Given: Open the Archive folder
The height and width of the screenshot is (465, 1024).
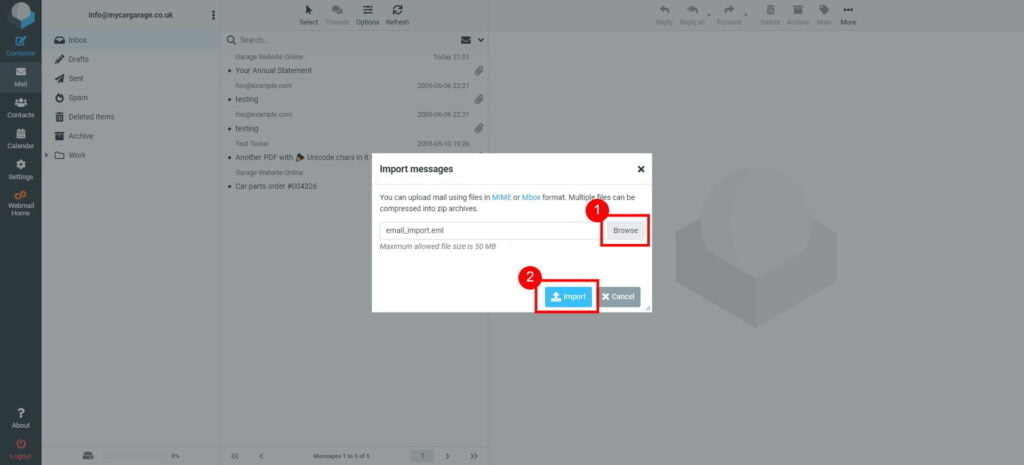Looking at the screenshot, I should coord(131,136).
